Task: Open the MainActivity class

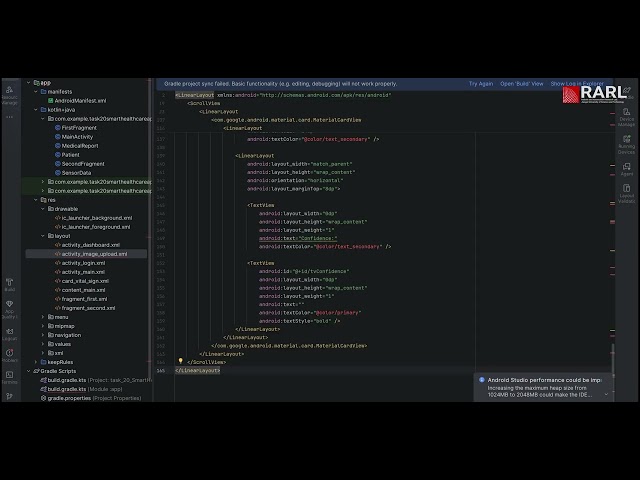Action: tap(77, 137)
